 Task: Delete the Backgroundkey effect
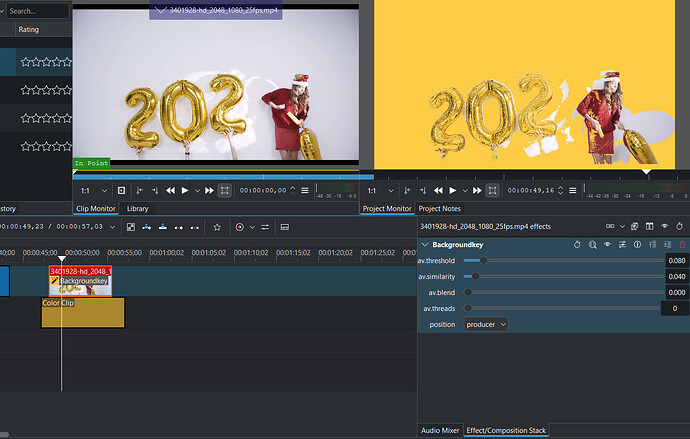tap(683, 245)
